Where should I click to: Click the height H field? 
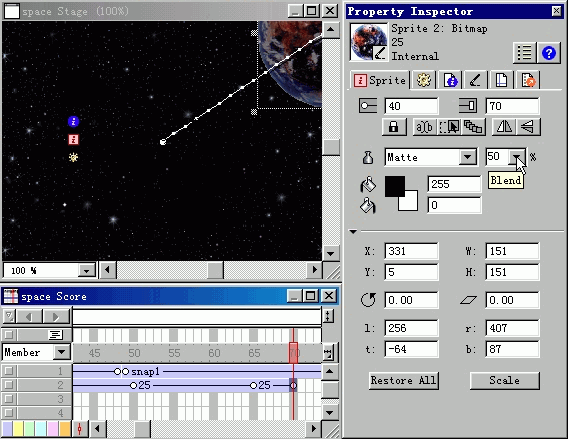pyautogui.click(x=512, y=272)
